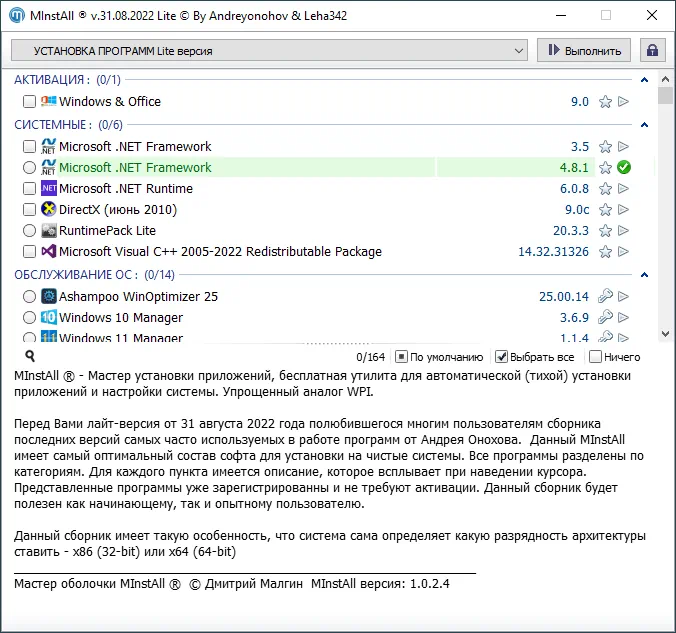Toggle the Выбрать все checkbox
The width and height of the screenshot is (676, 633).
click(501, 357)
